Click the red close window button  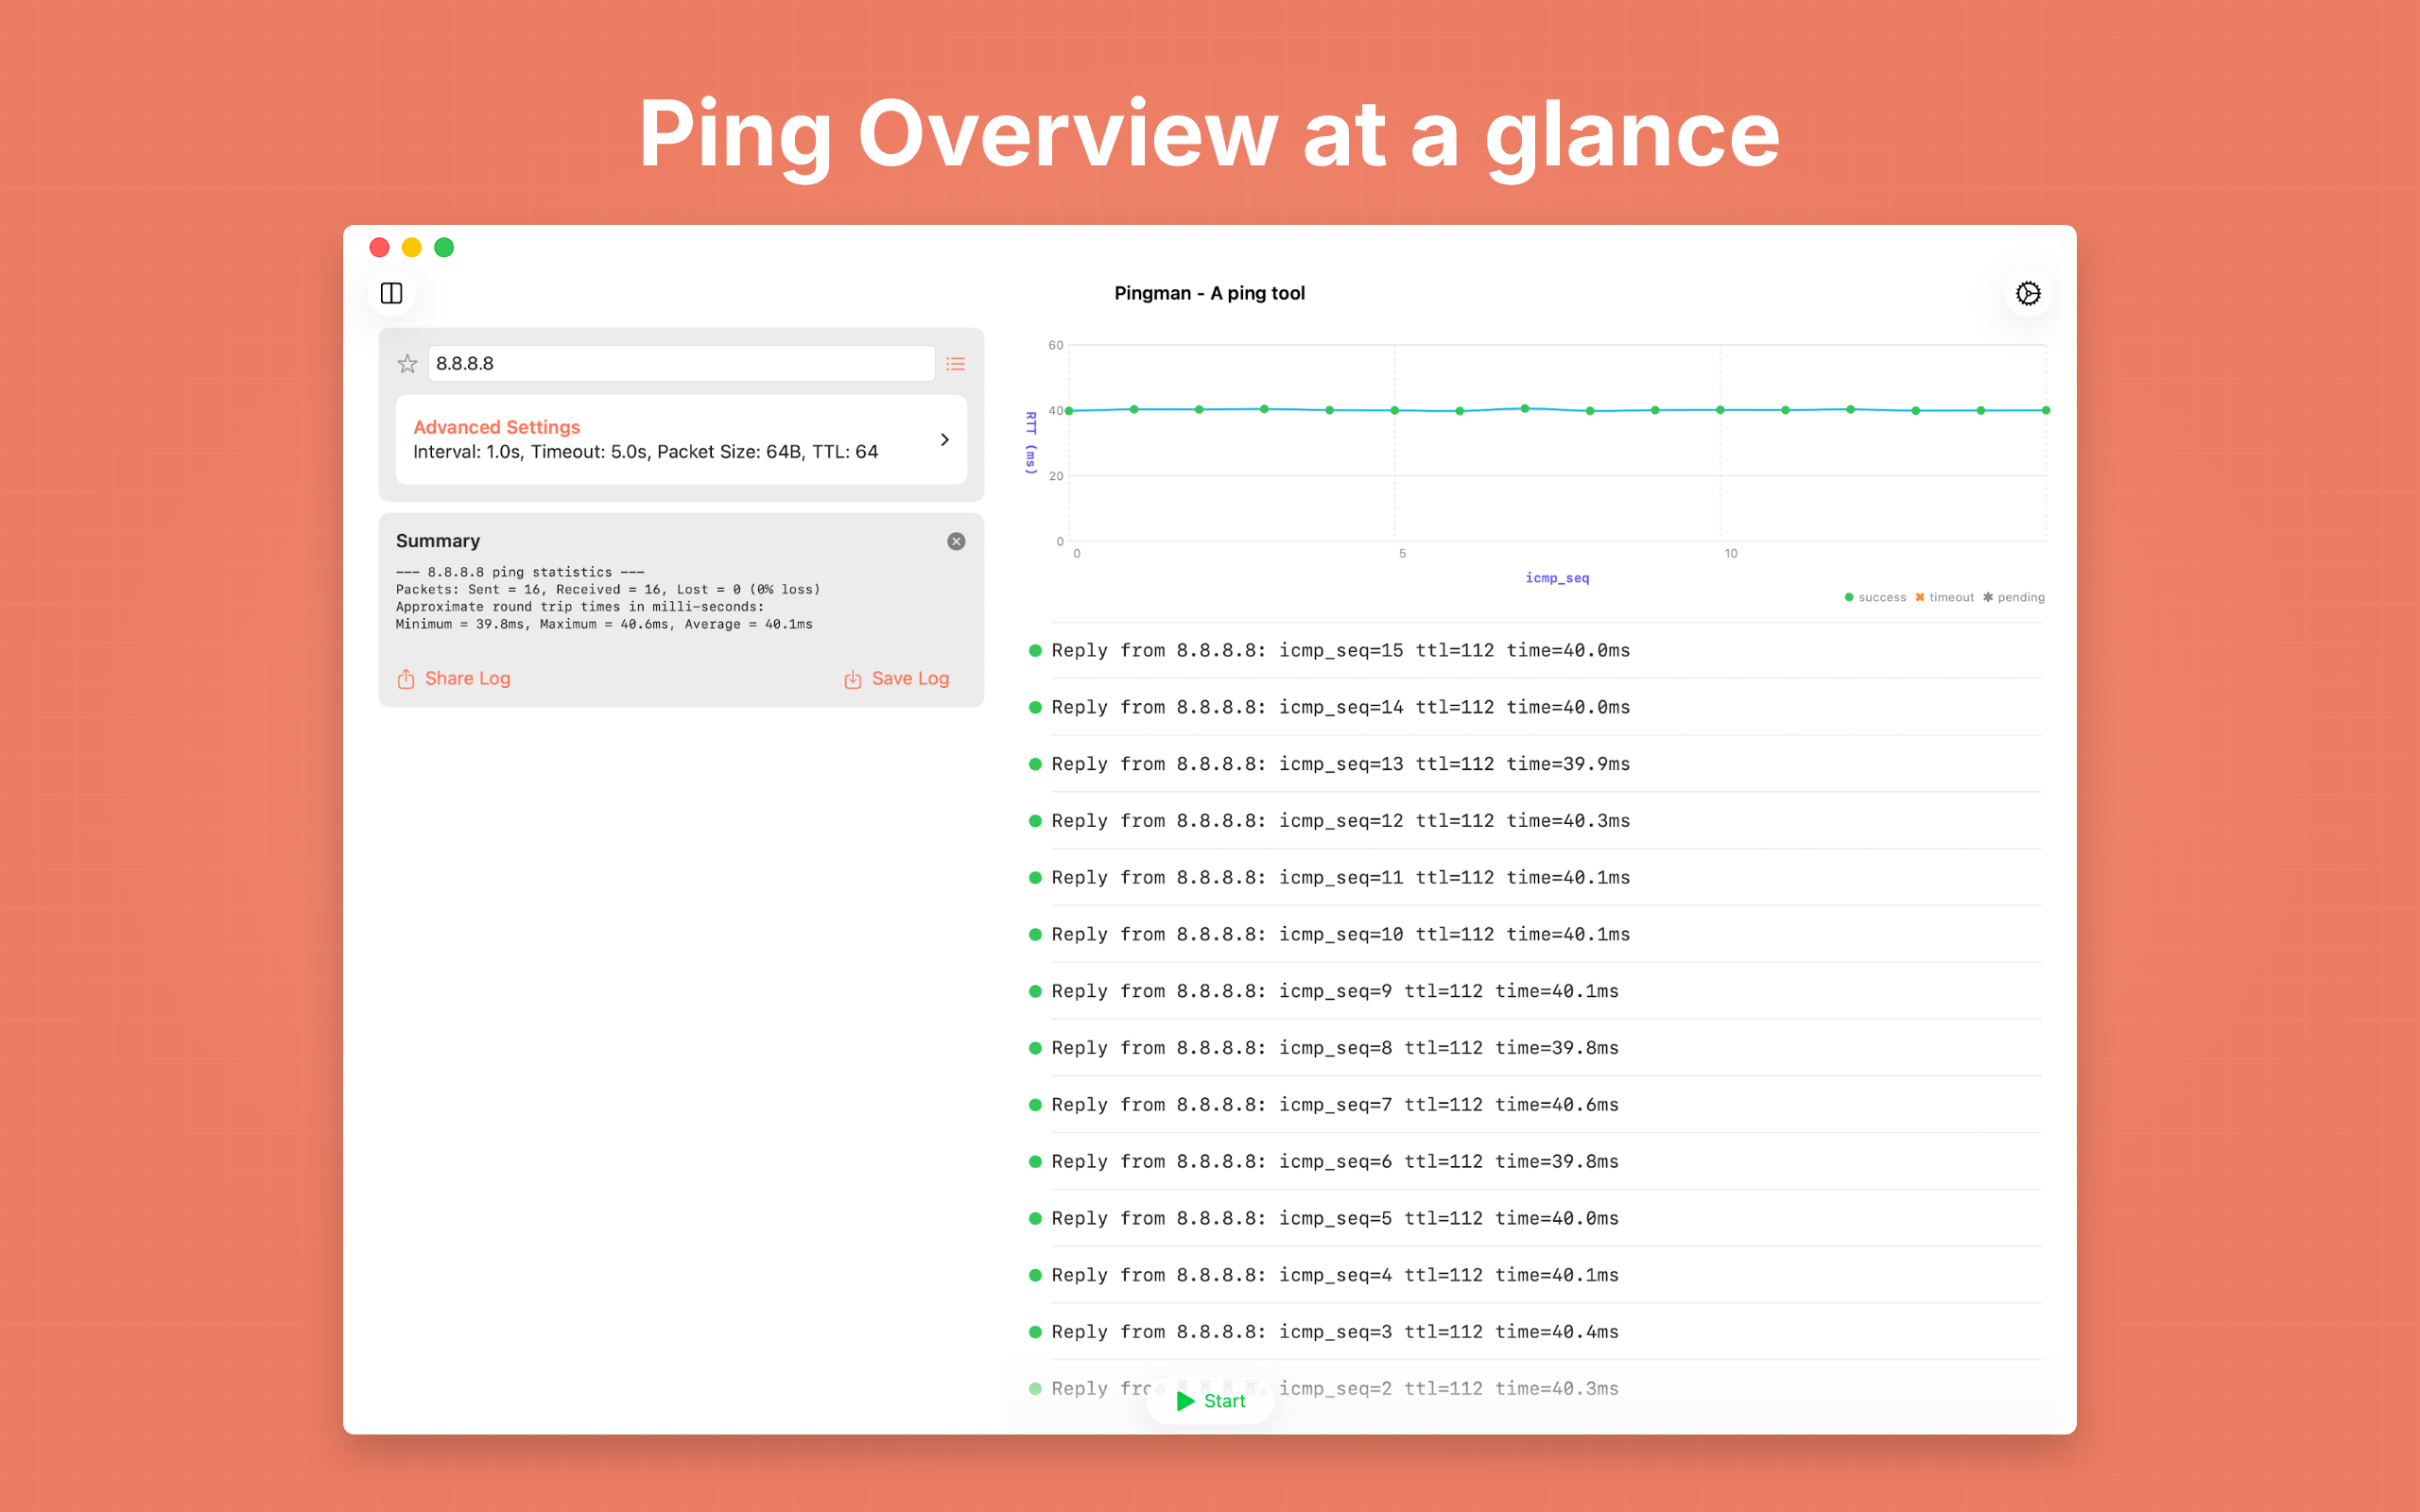tap(379, 247)
